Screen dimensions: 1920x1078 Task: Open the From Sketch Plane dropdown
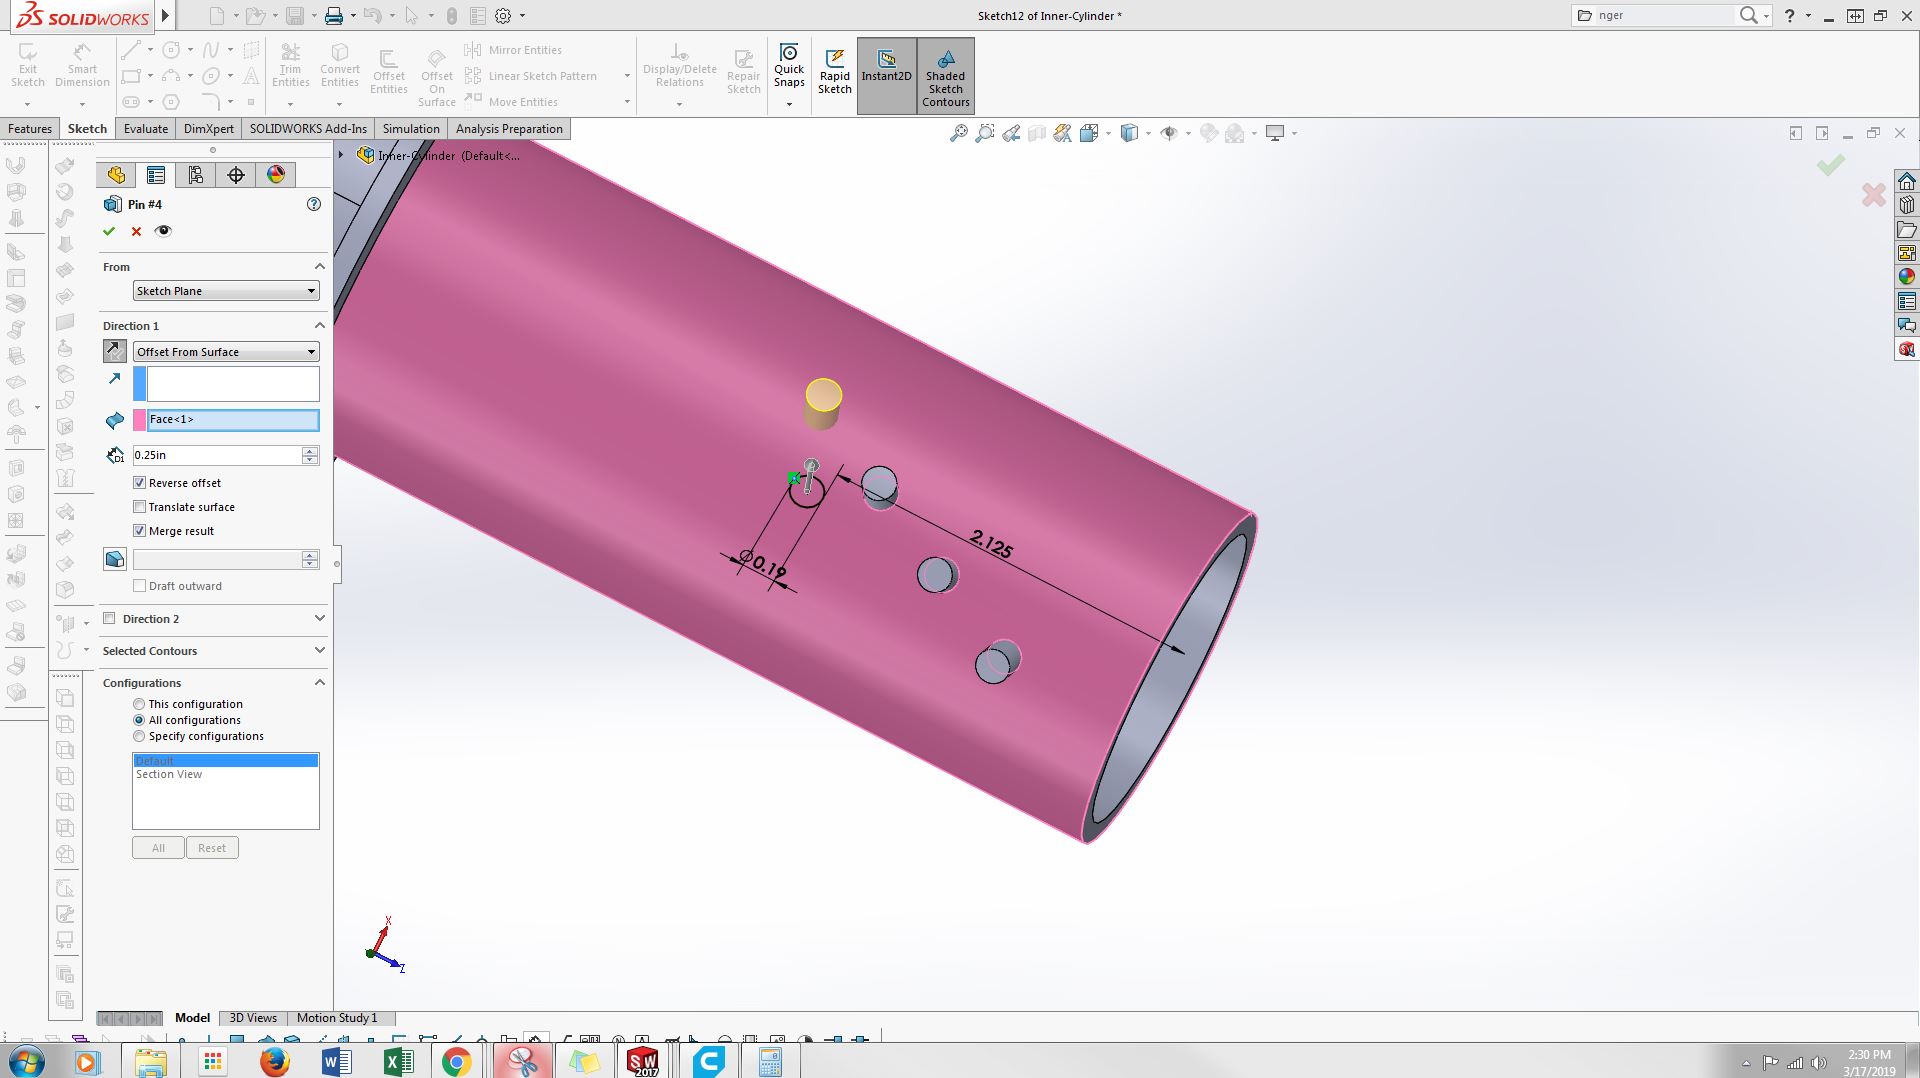click(x=226, y=291)
